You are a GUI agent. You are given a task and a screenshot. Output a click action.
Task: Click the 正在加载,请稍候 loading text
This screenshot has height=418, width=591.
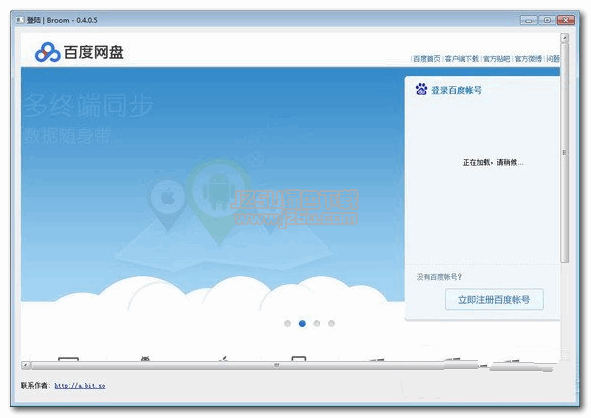pyautogui.click(x=493, y=162)
